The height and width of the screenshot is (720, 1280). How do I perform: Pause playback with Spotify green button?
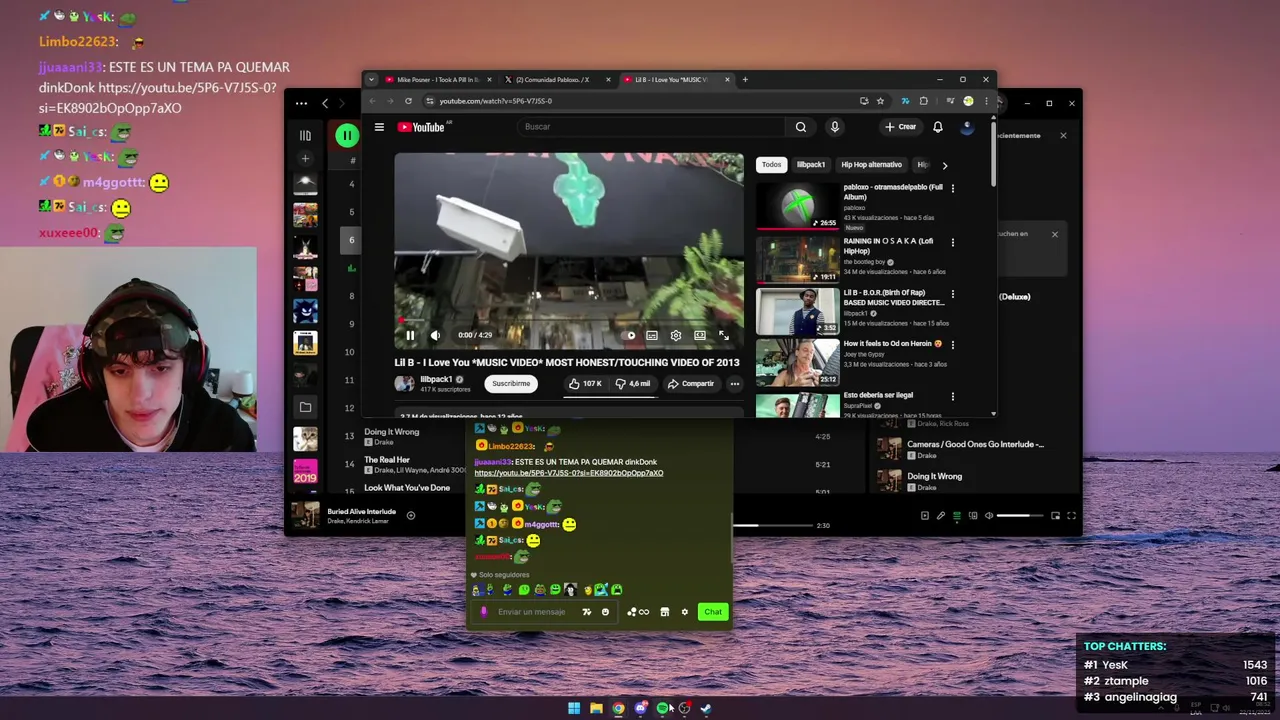click(346, 135)
